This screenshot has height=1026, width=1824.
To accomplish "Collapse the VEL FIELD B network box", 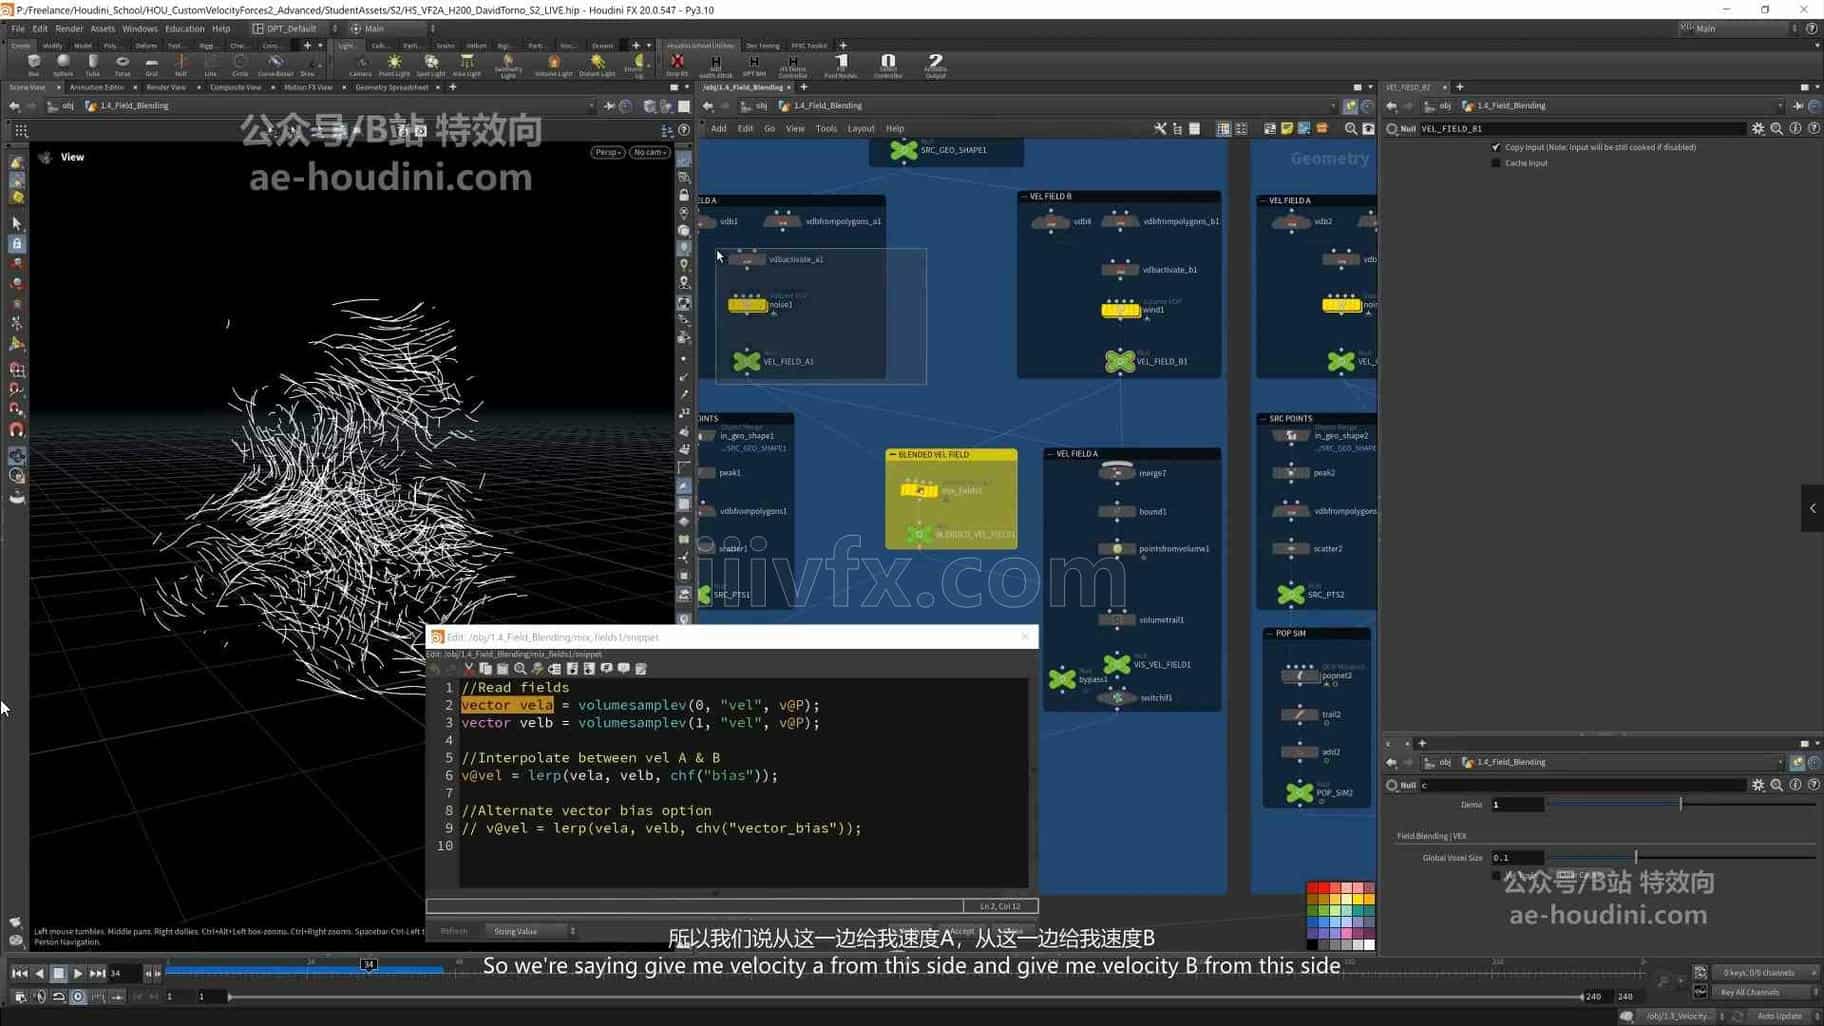I will click(x=1024, y=197).
